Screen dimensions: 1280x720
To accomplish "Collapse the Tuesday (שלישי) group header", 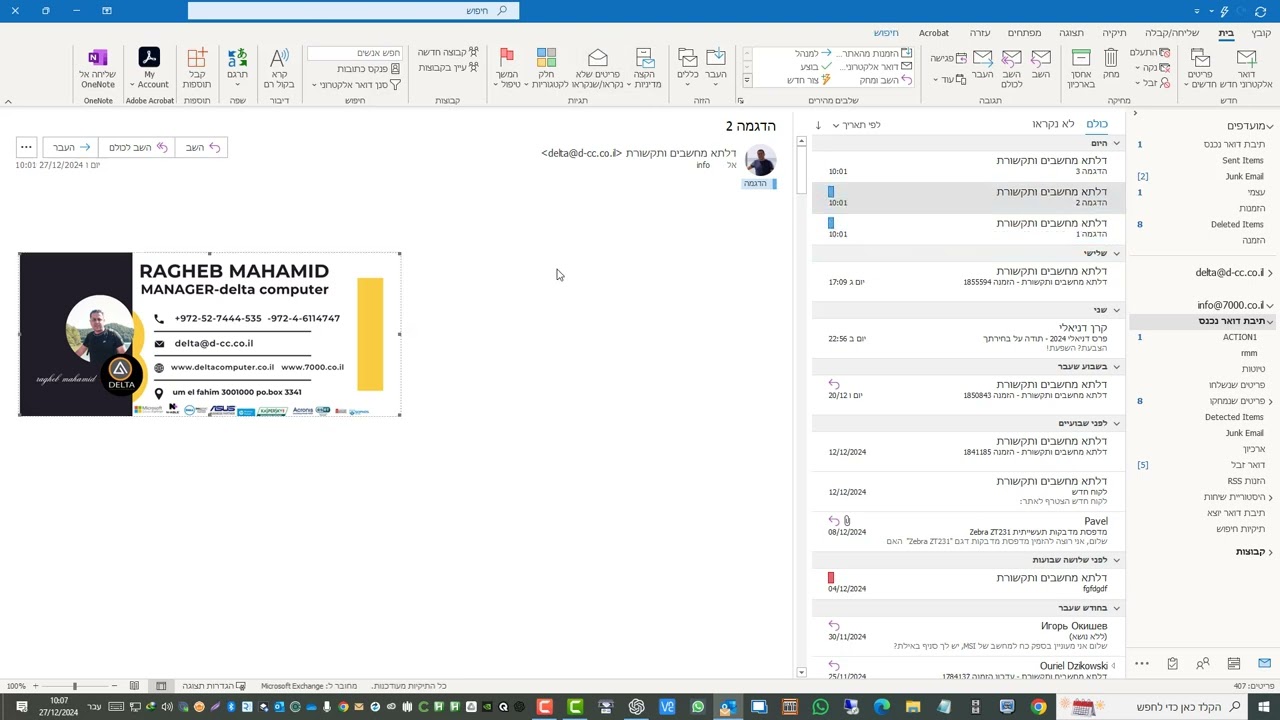I will [1116, 253].
